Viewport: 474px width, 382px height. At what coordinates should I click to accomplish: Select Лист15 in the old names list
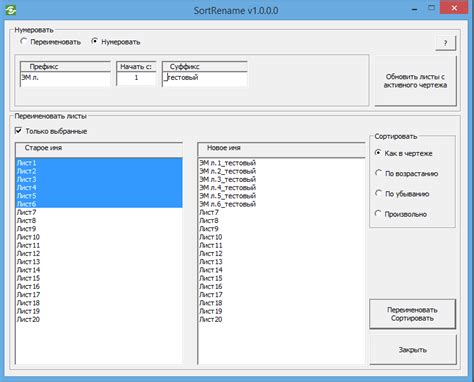pos(99,278)
